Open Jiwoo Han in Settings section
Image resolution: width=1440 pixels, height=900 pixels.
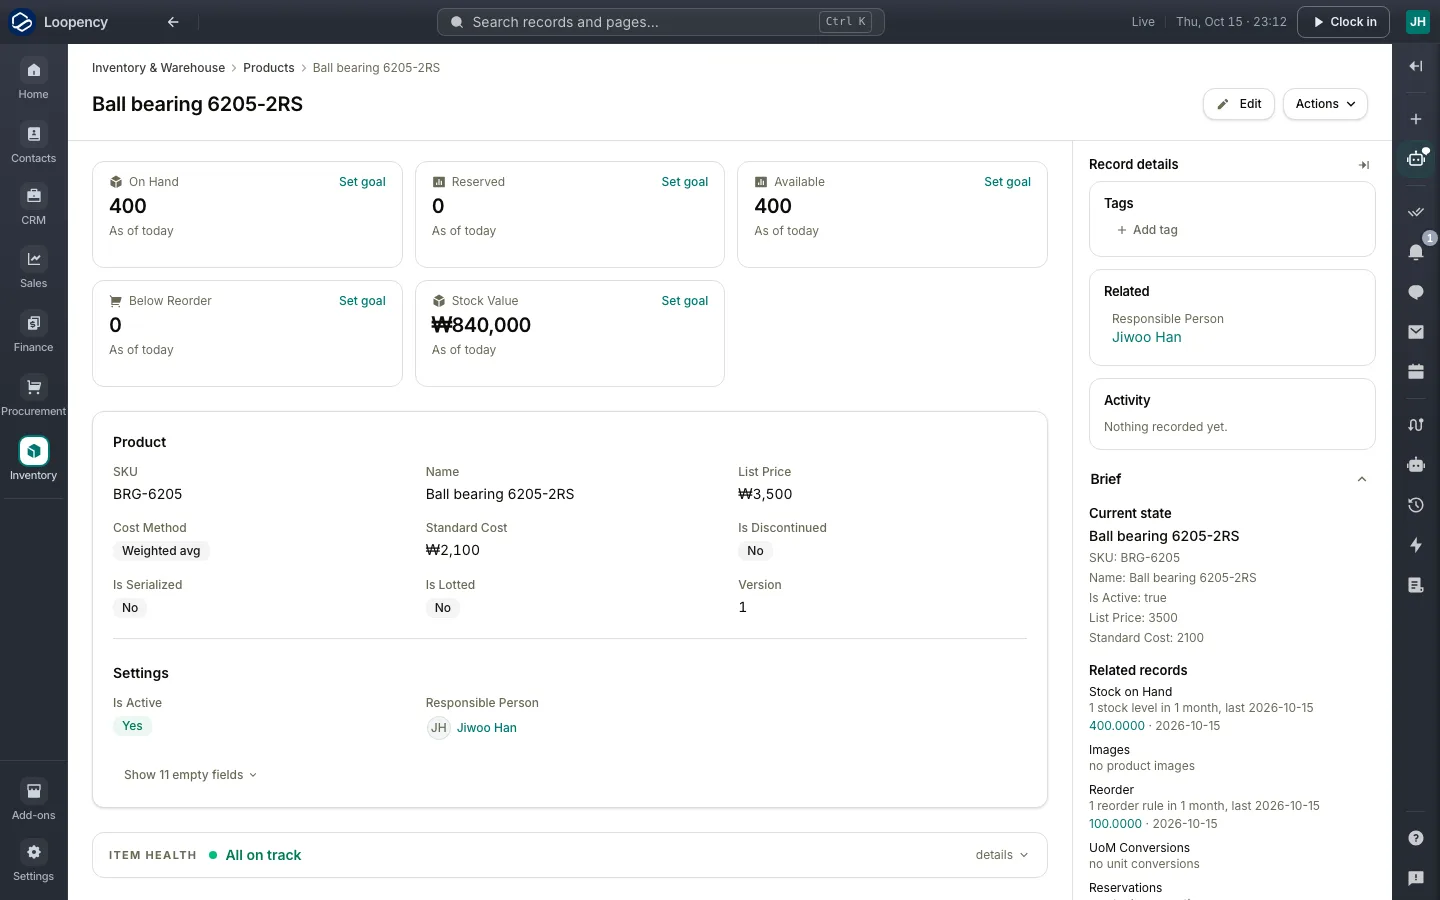pyautogui.click(x=487, y=728)
